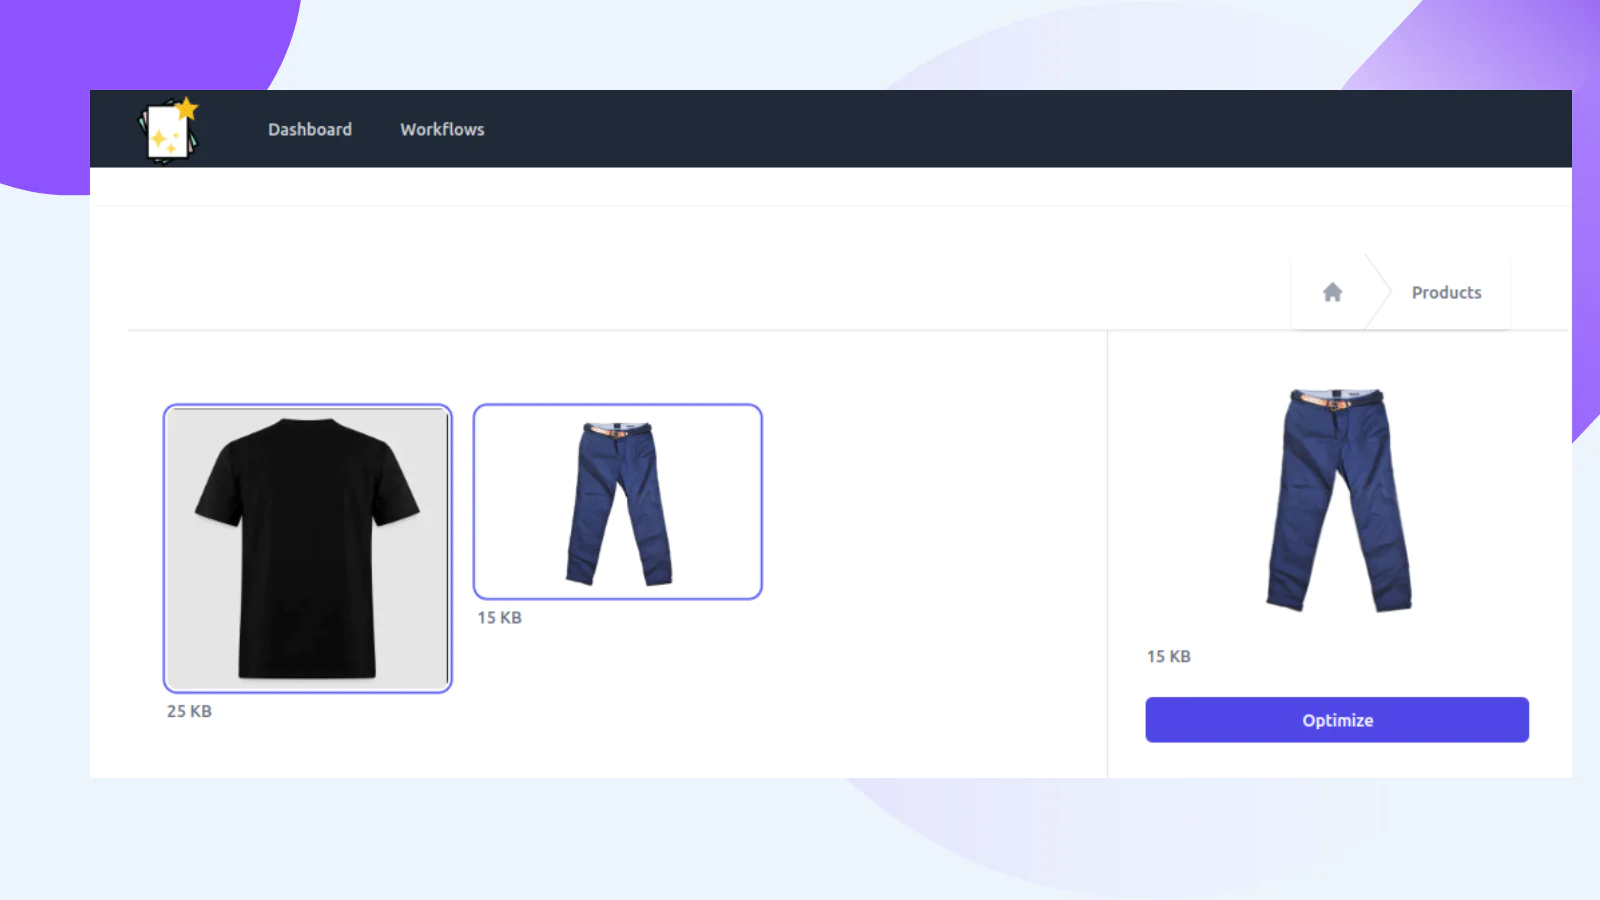Go to home via the breadcrumb house icon
The image size is (1600, 900).
click(x=1332, y=292)
